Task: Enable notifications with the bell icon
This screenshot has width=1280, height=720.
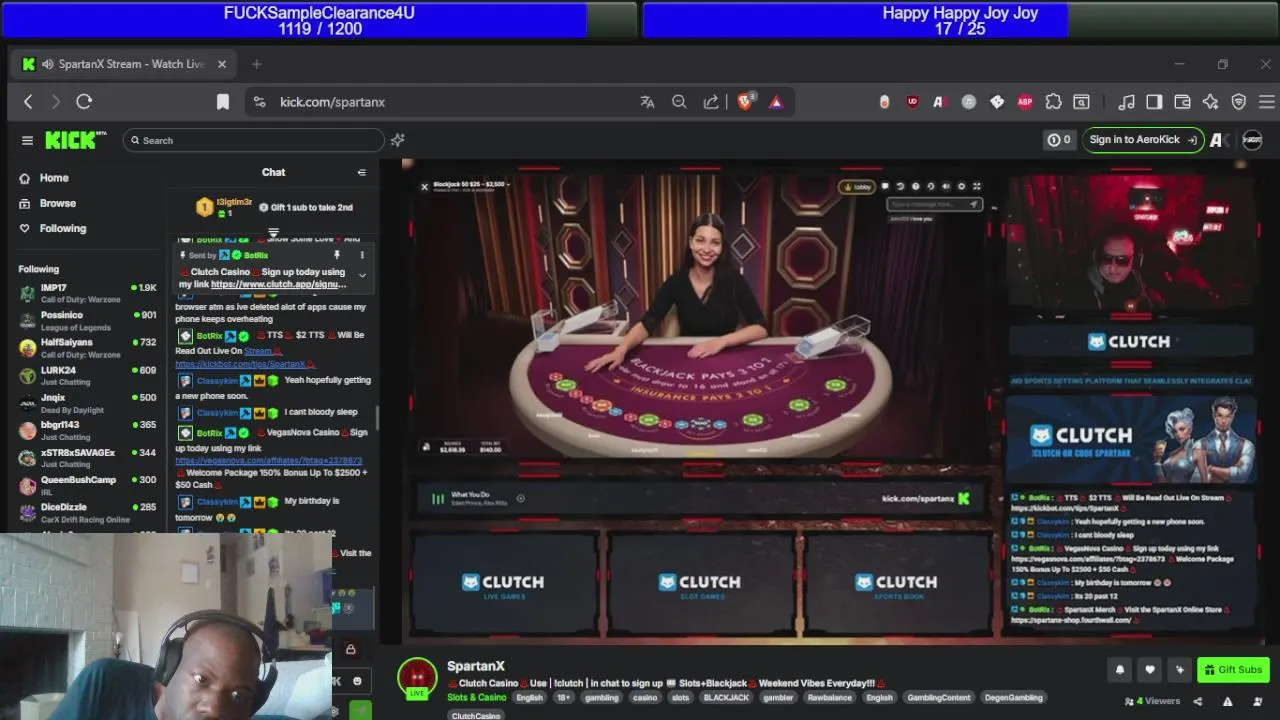Action: coord(1120,670)
